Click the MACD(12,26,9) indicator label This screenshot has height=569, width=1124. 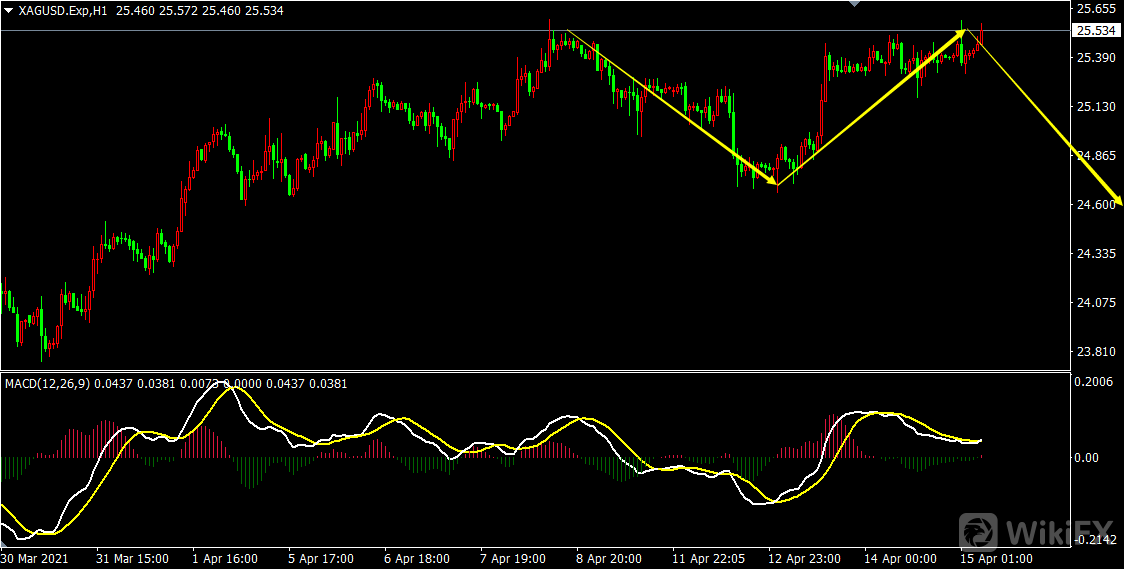(x=46, y=384)
